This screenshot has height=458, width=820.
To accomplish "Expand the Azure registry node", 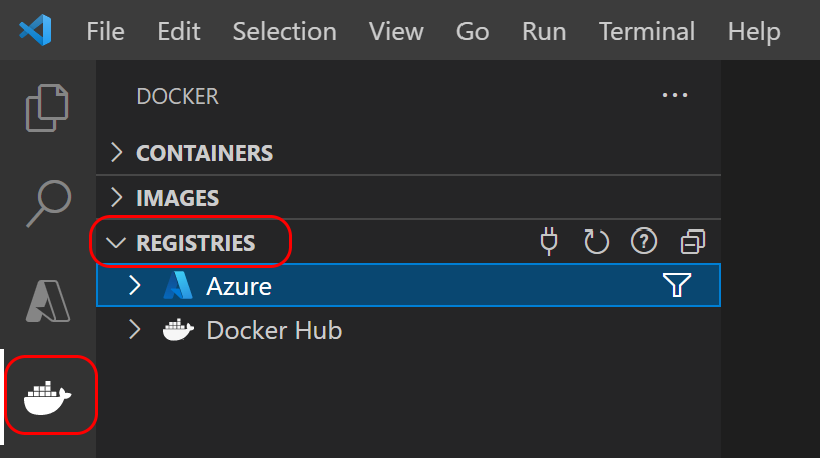I will pos(136,287).
